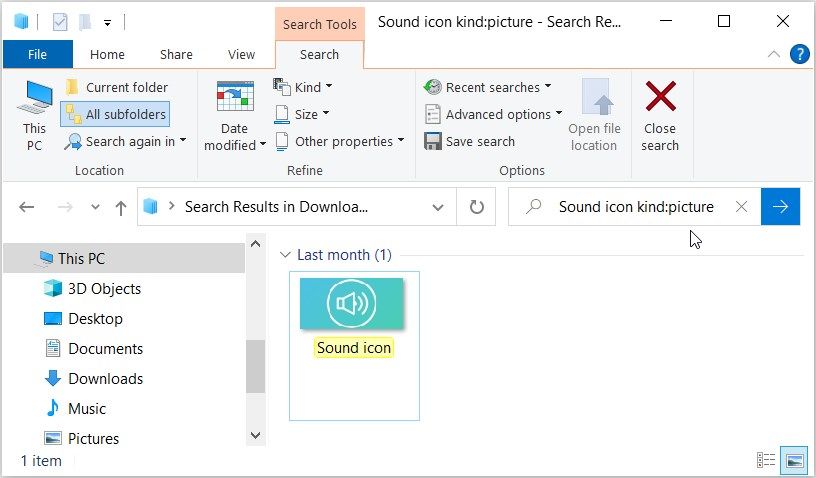The image size is (816, 478).
Task: Switch to large thumbnails view
Action: (x=795, y=460)
